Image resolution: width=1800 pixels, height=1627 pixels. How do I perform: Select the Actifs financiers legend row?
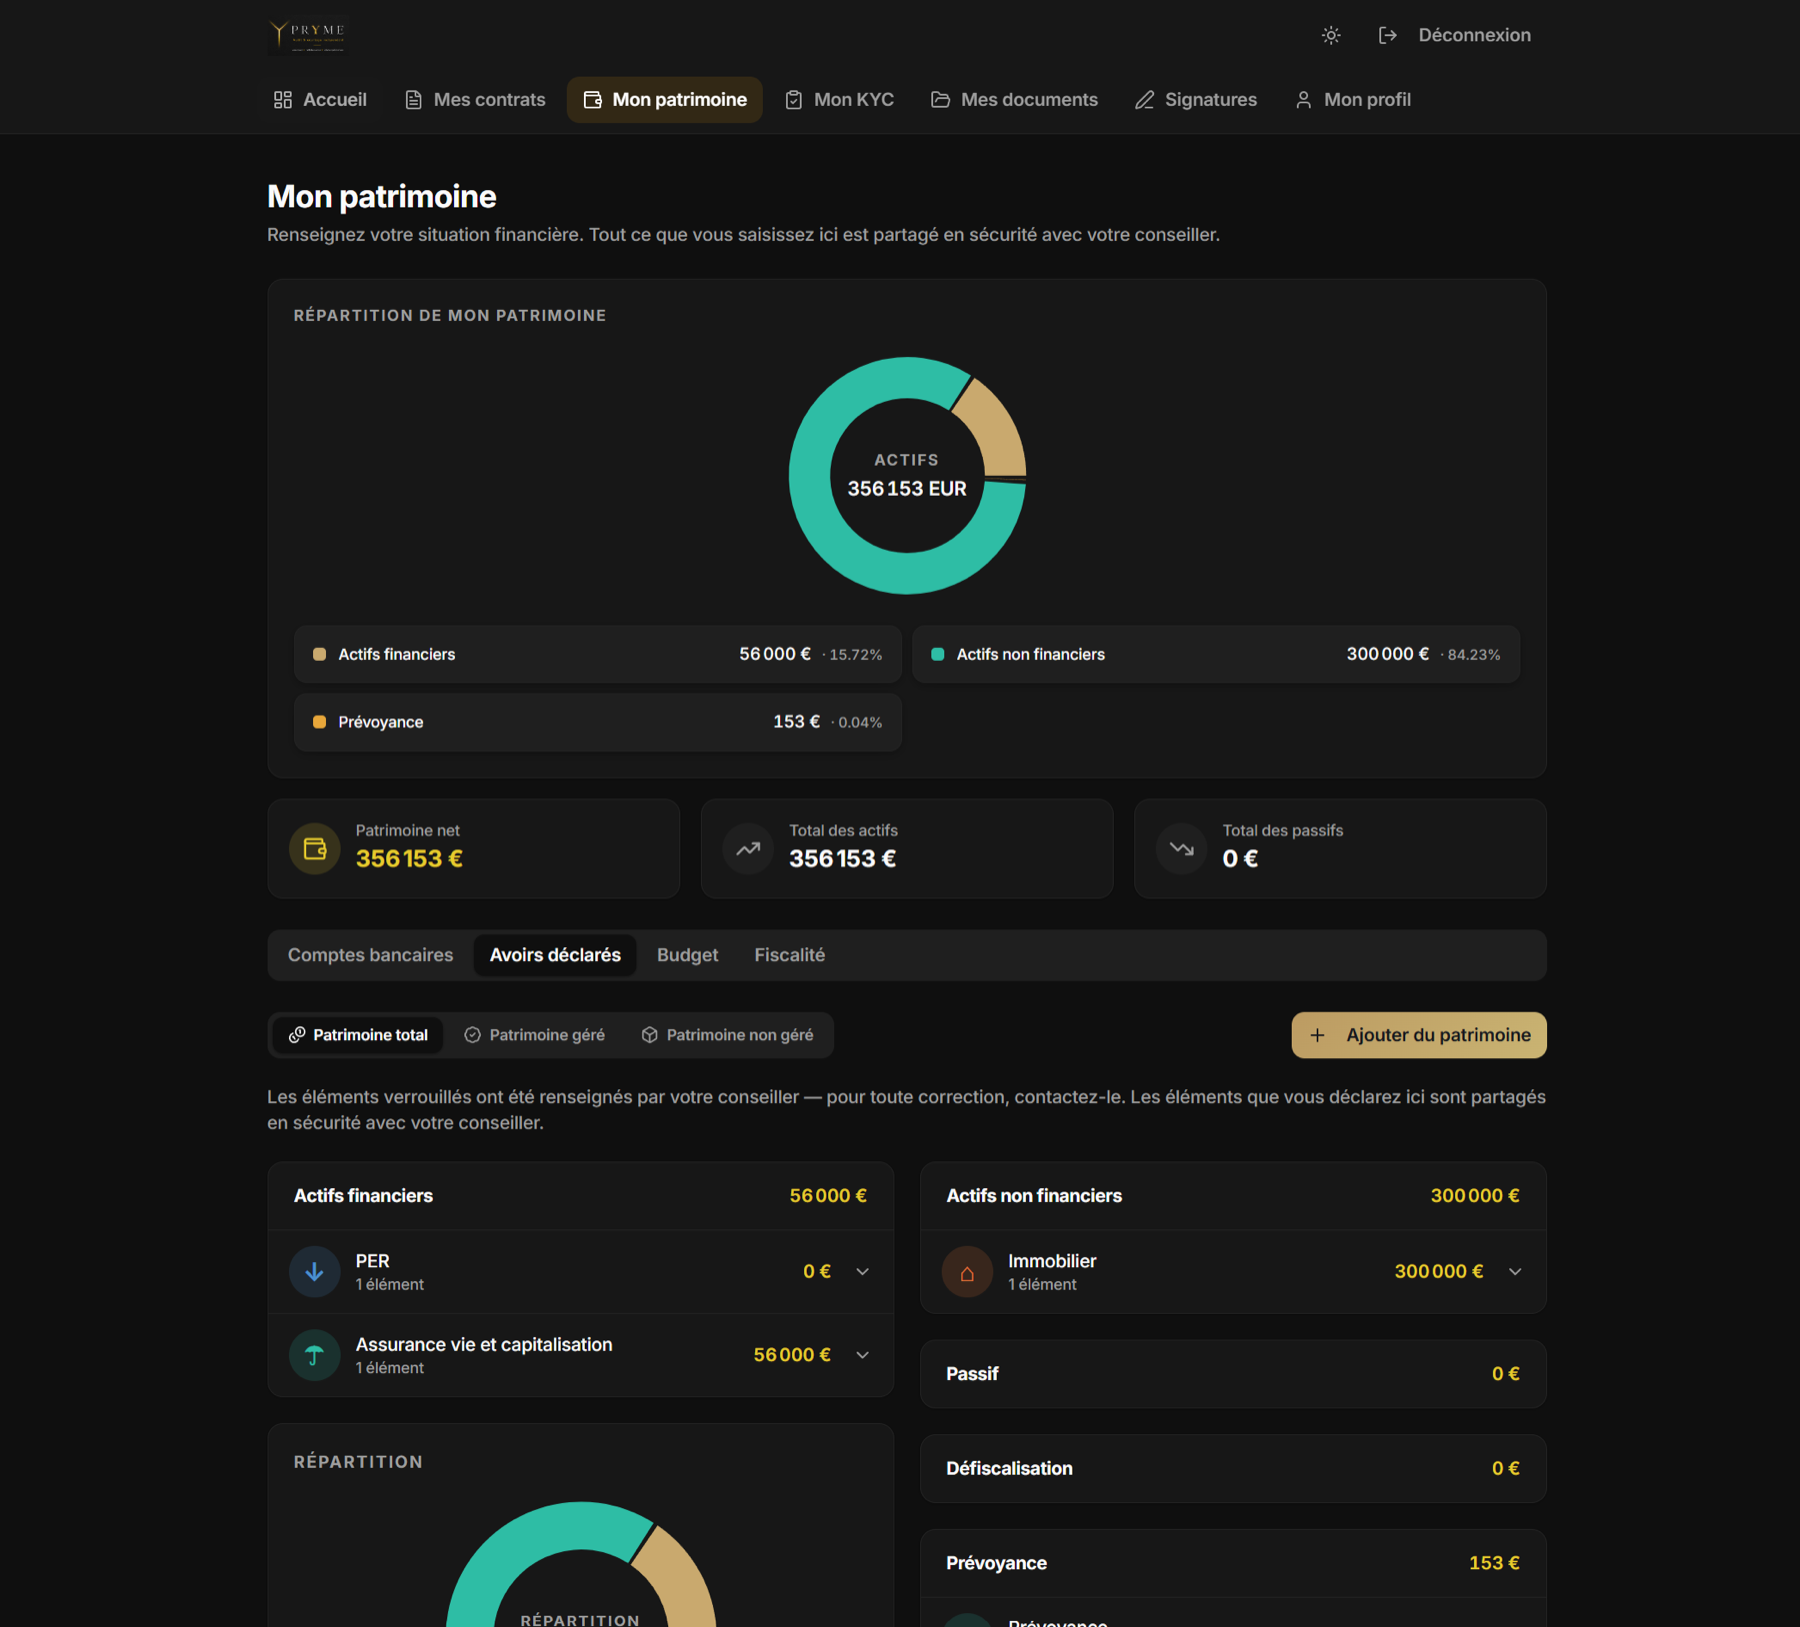tap(598, 654)
